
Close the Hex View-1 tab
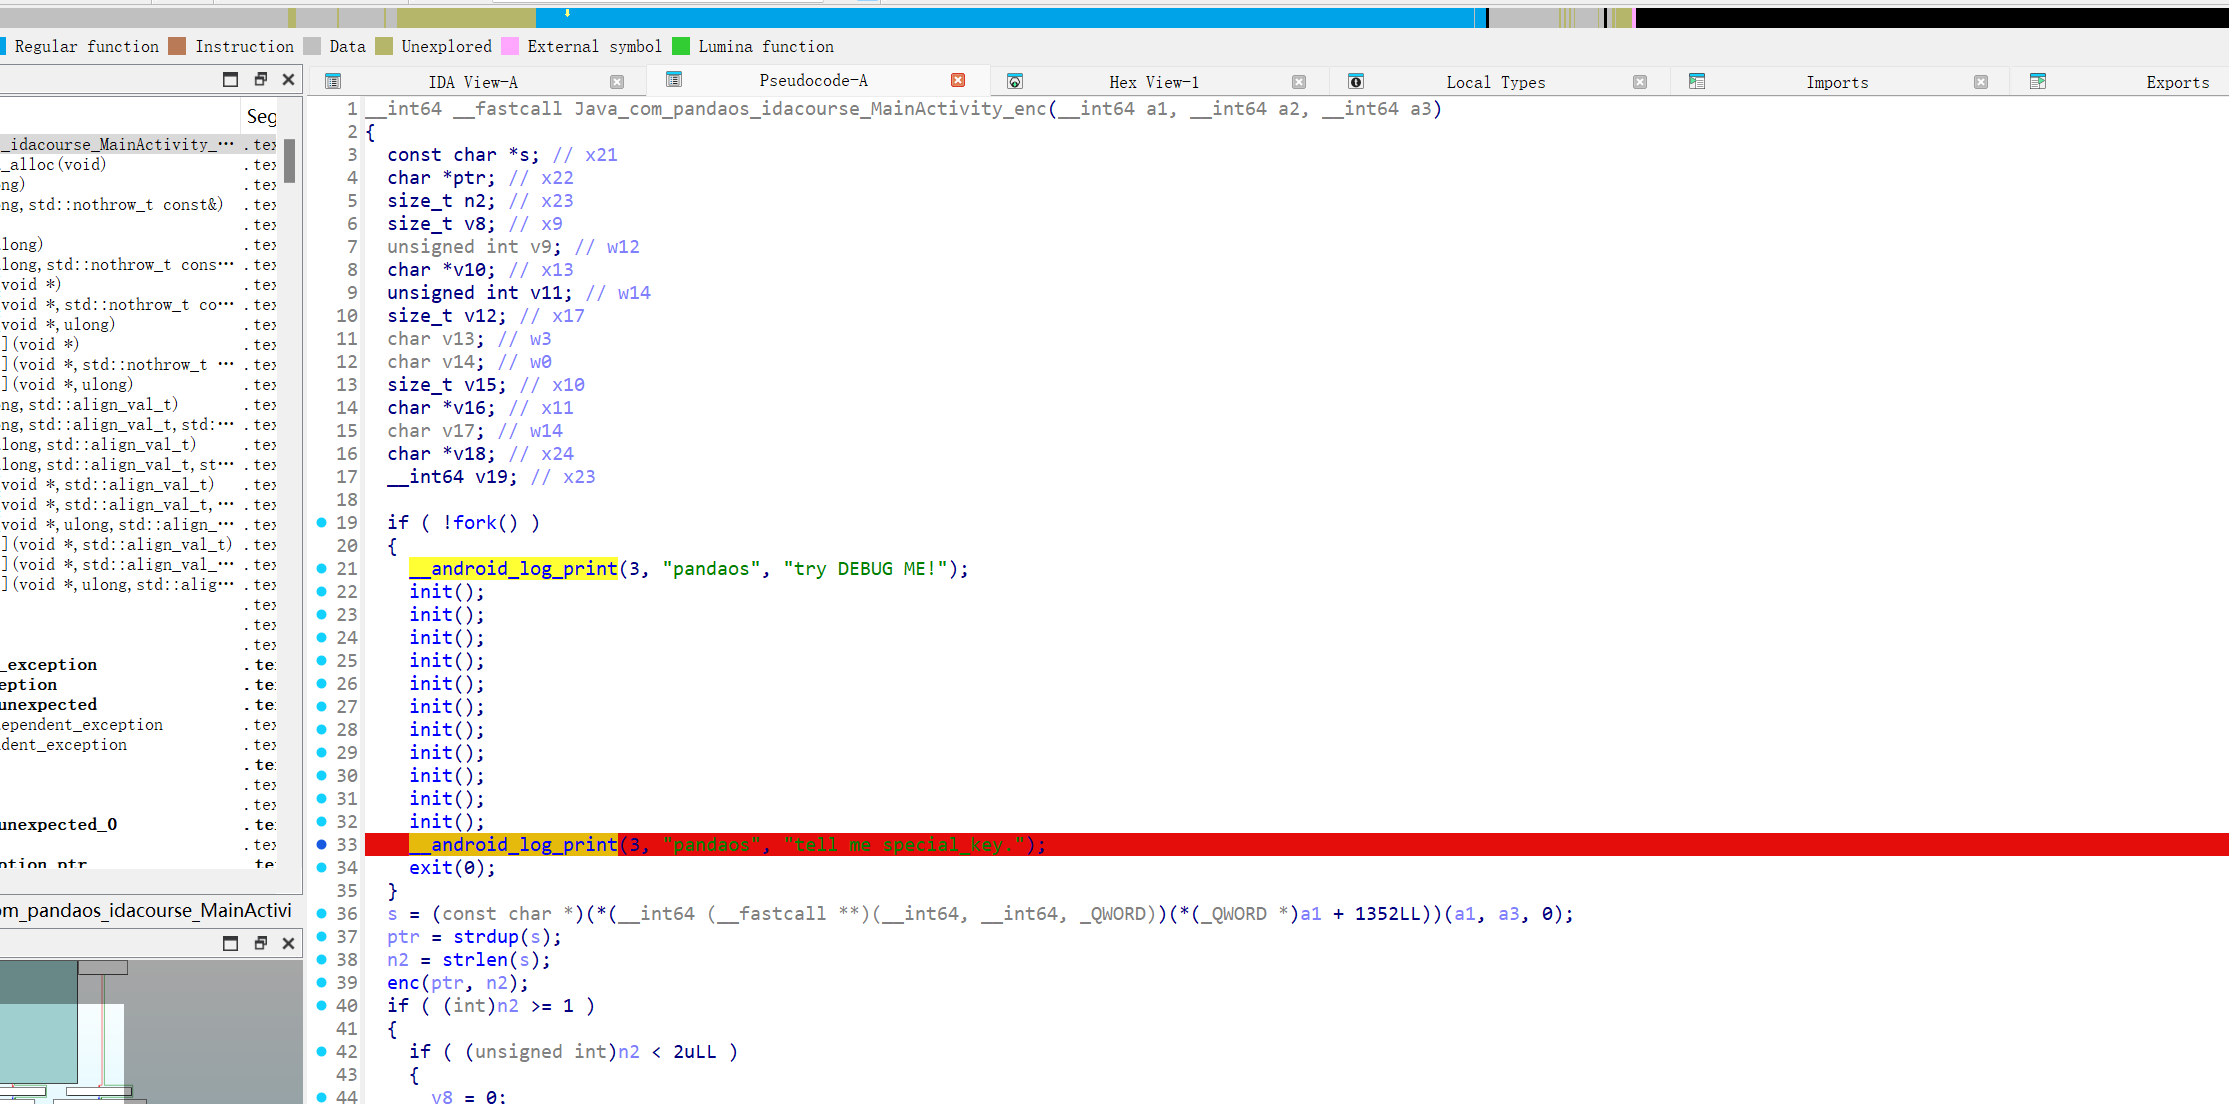tap(1298, 82)
